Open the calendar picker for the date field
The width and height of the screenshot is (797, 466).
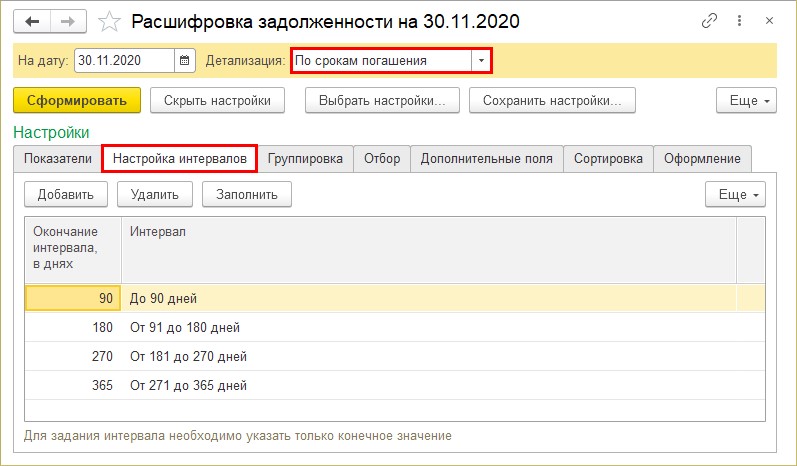click(x=185, y=60)
